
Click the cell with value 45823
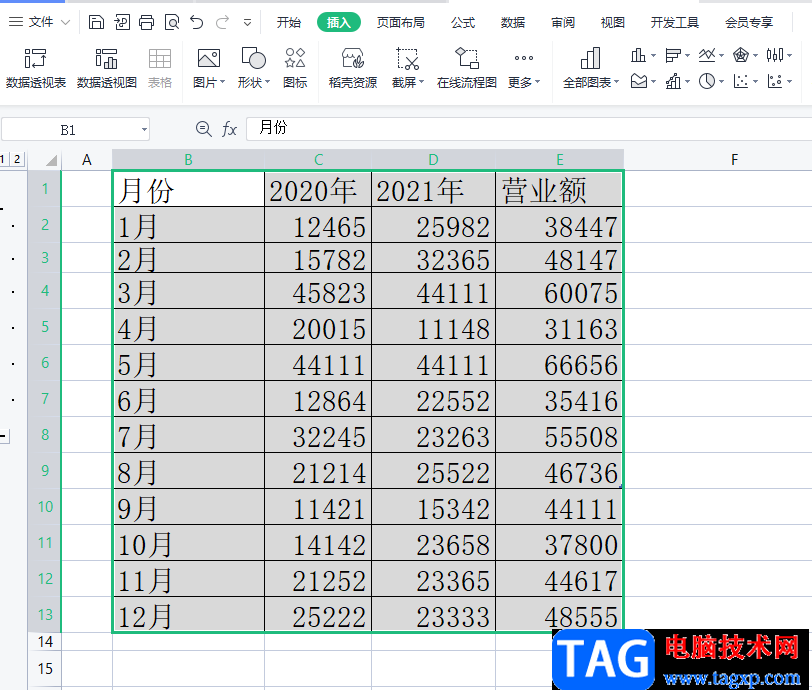click(318, 292)
